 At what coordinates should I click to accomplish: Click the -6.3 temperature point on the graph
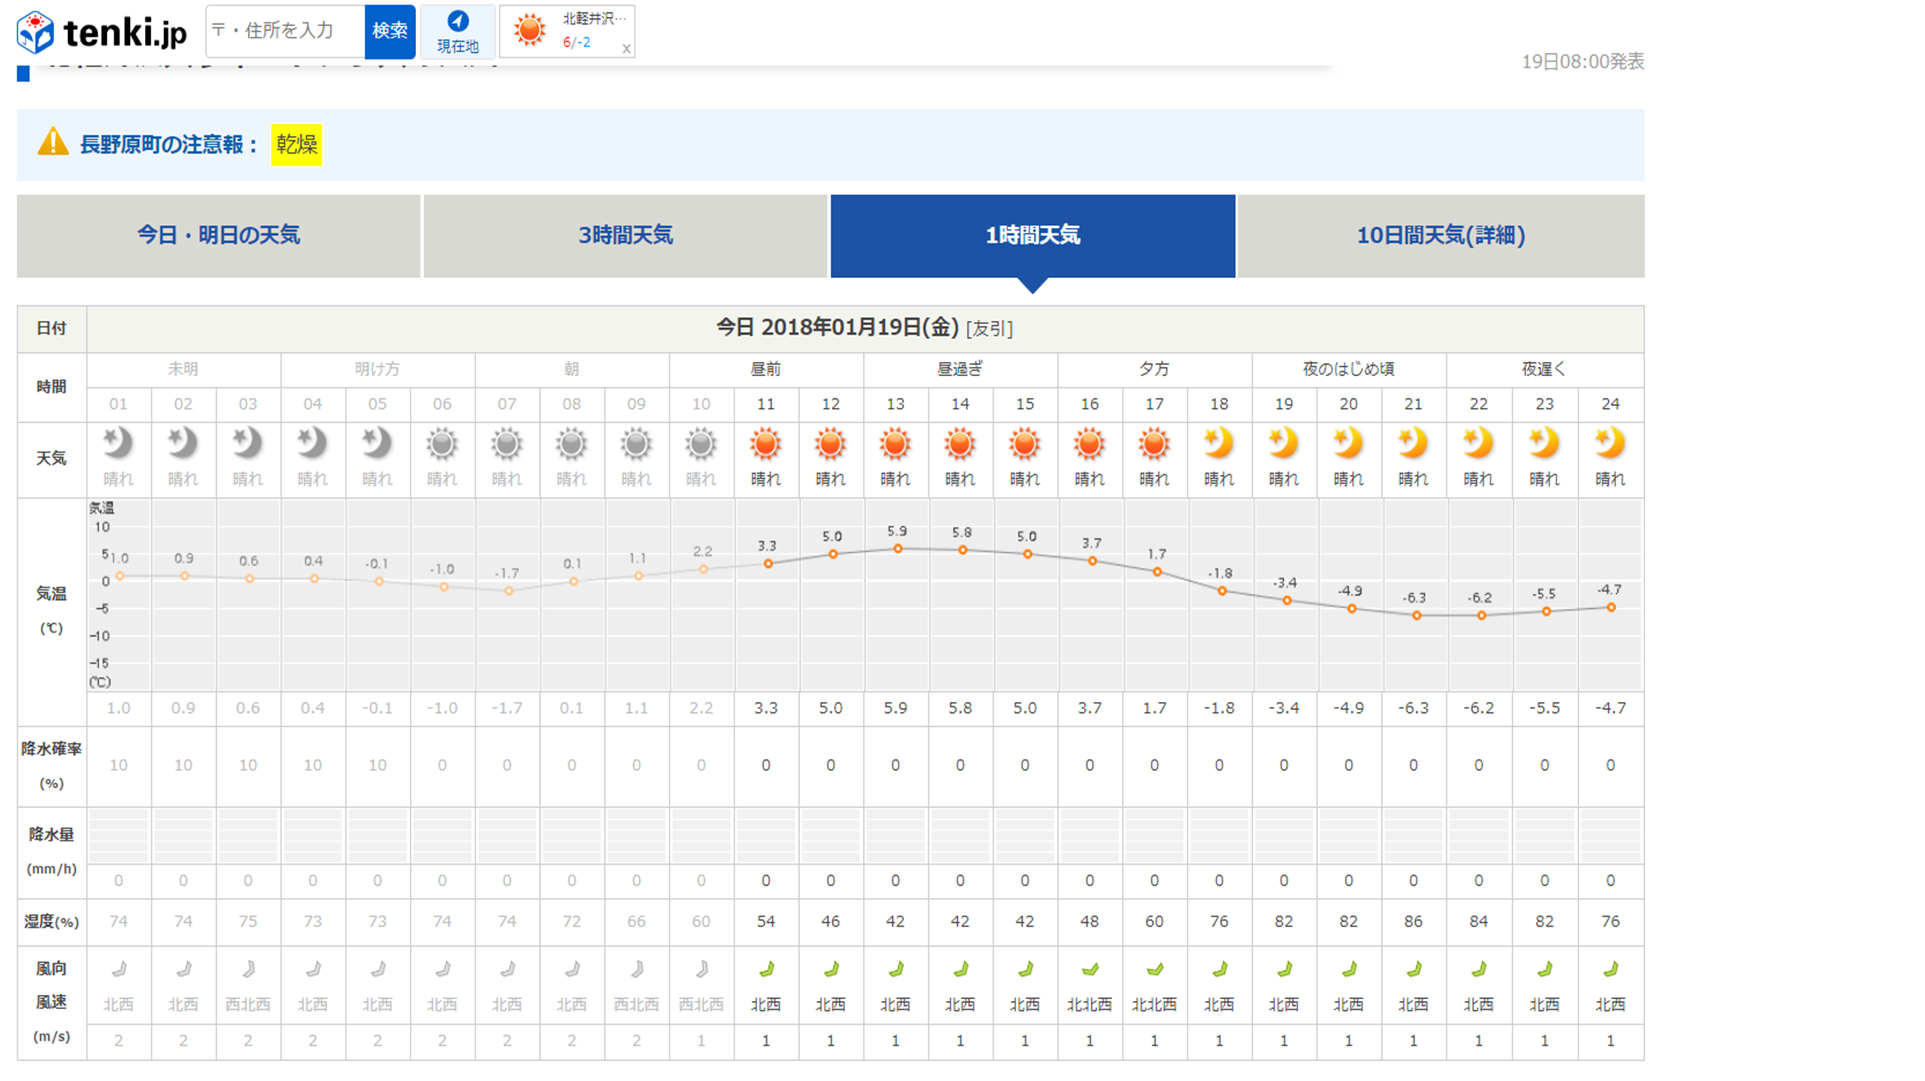coord(1416,616)
